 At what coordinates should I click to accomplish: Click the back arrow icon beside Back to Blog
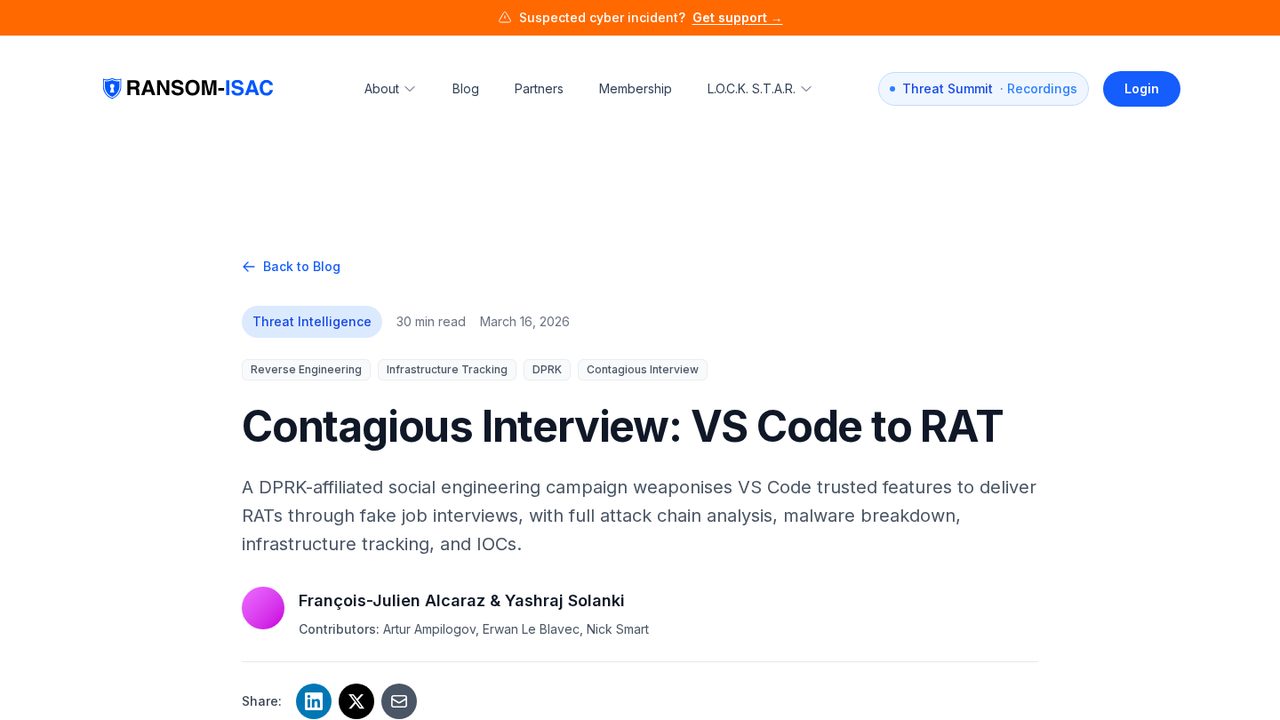[x=249, y=266]
